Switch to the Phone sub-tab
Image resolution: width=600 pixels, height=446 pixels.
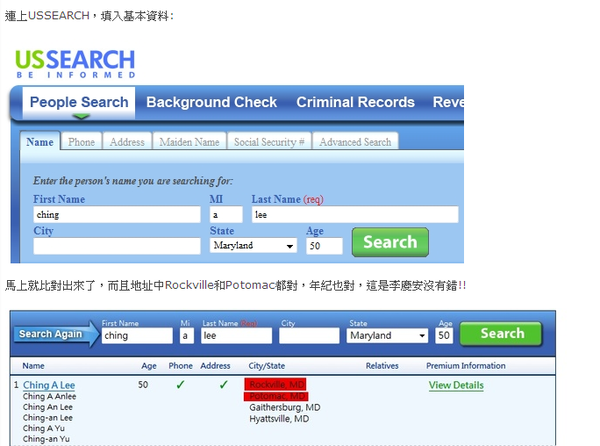81,142
